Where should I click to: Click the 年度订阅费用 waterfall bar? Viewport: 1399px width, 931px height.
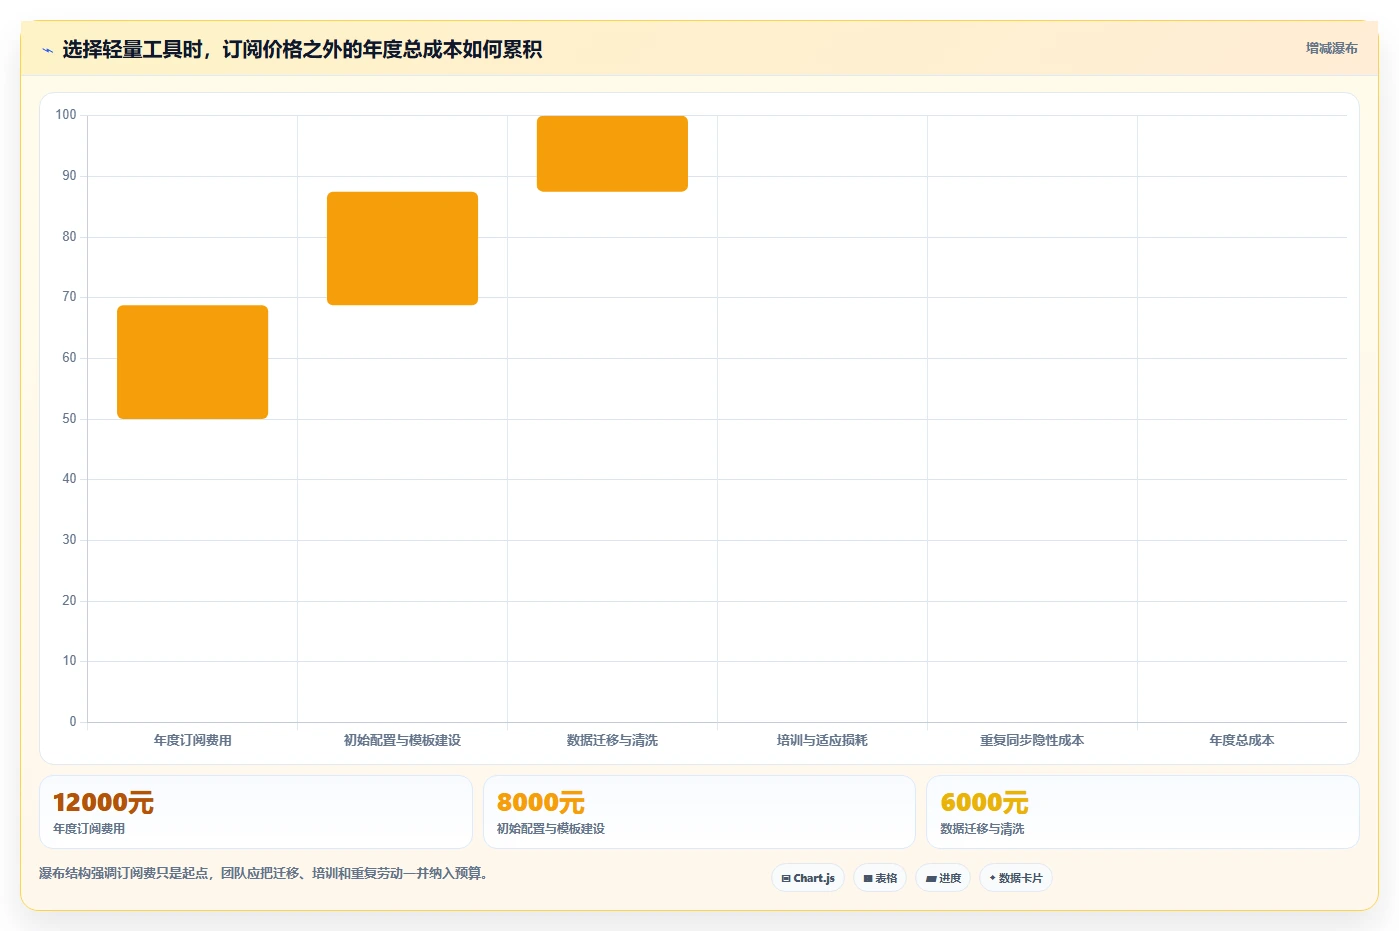192,362
